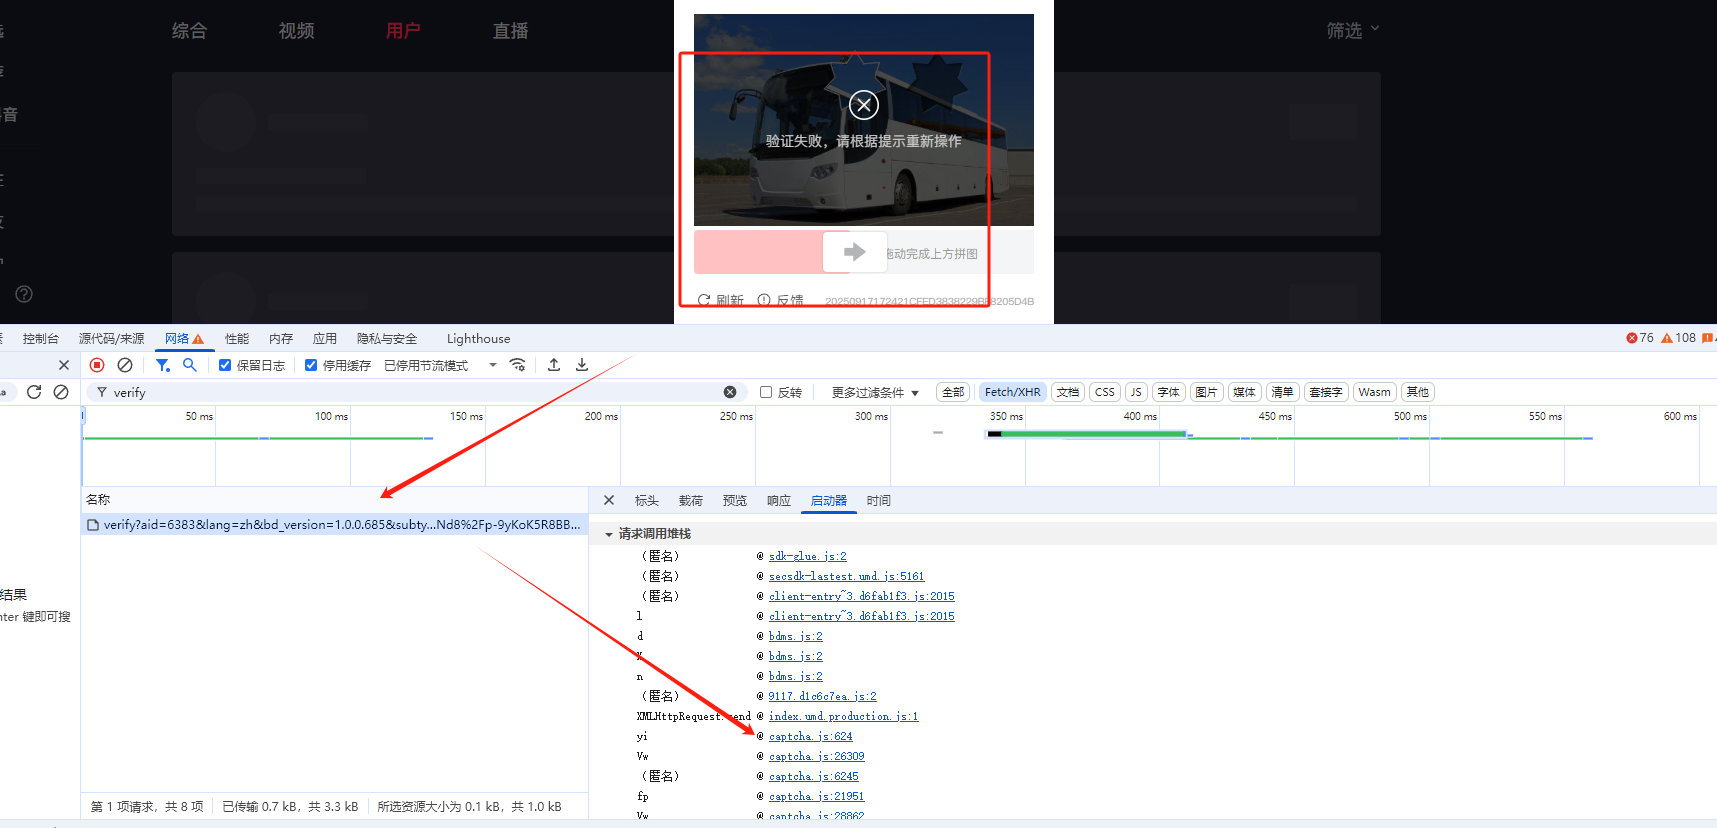This screenshot has height=828, width=1717.
Task: Open index.umd.production.js:1 link
Action: click(x=843, y=716)
